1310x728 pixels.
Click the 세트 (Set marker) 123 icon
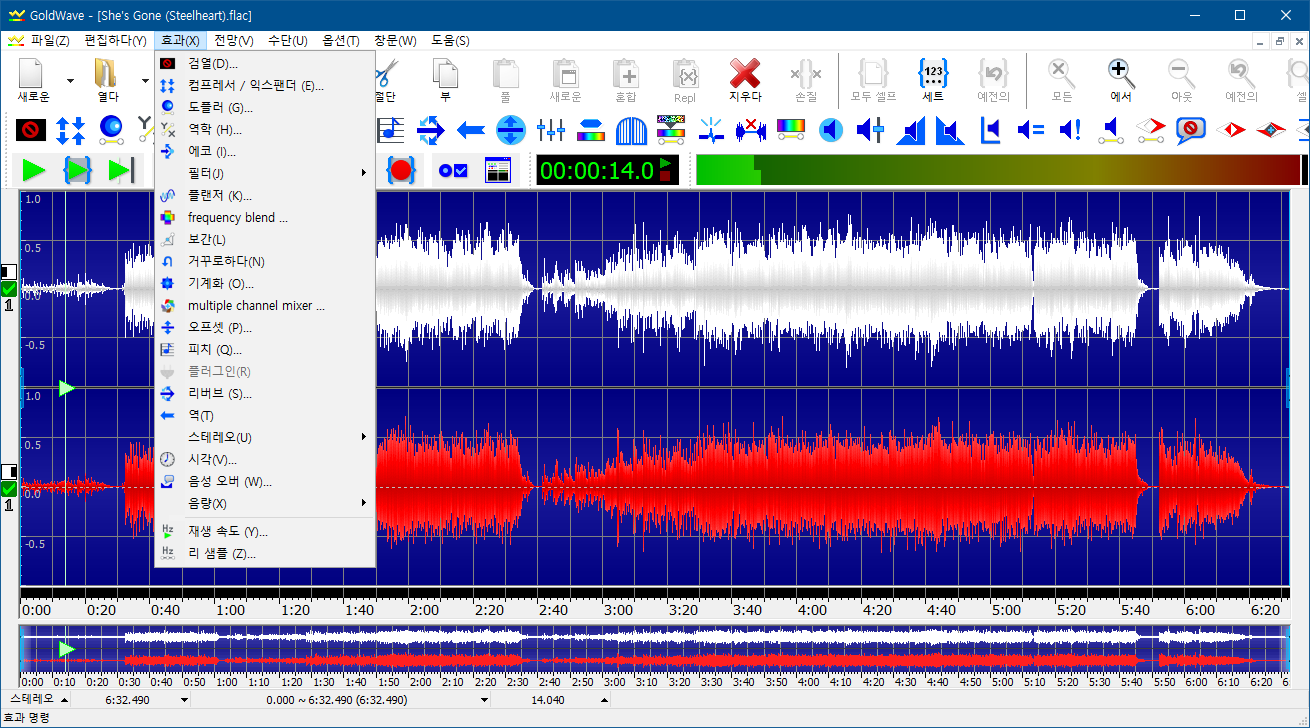tap(933, 80)
